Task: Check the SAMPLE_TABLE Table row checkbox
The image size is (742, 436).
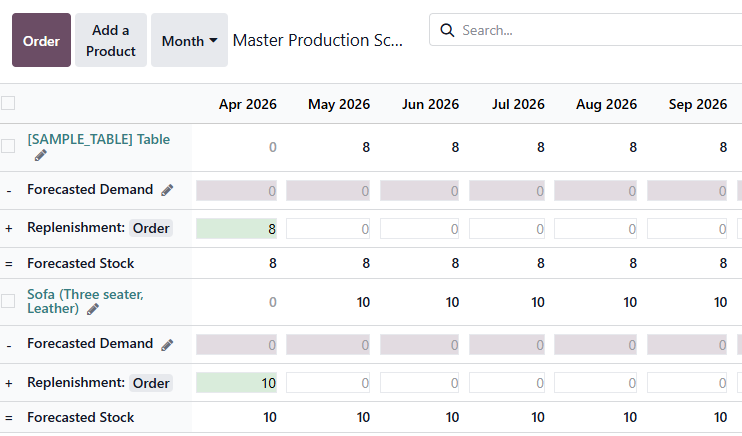Action: click(8, 146)
